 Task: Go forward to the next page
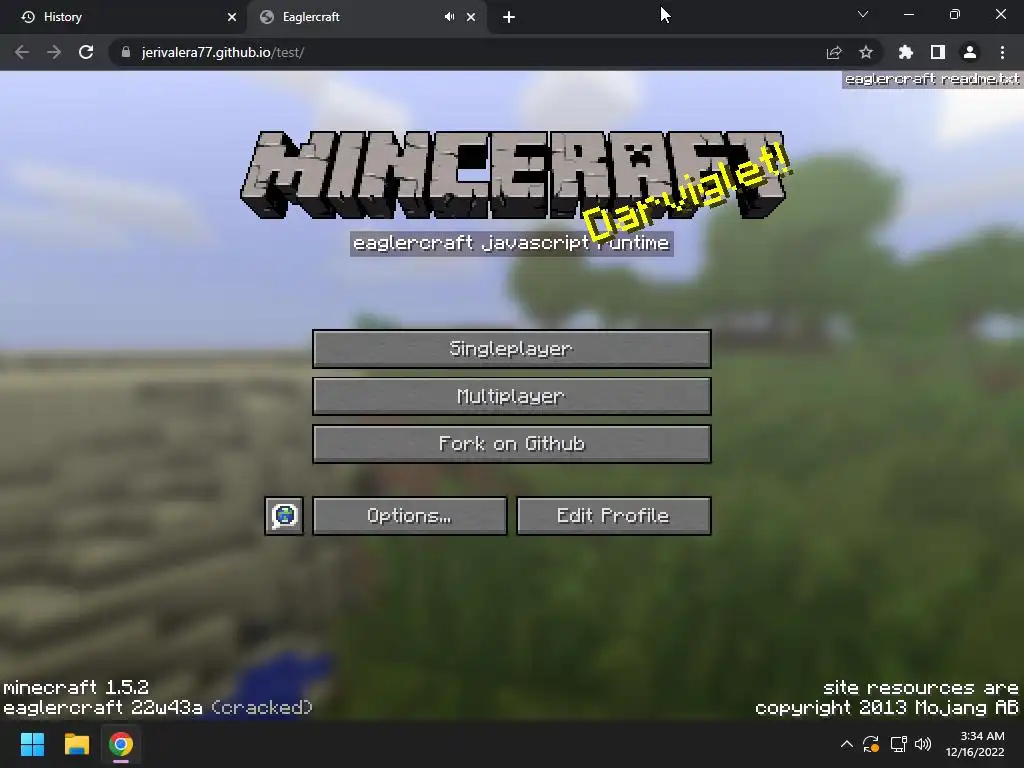[x=54, y=52]
